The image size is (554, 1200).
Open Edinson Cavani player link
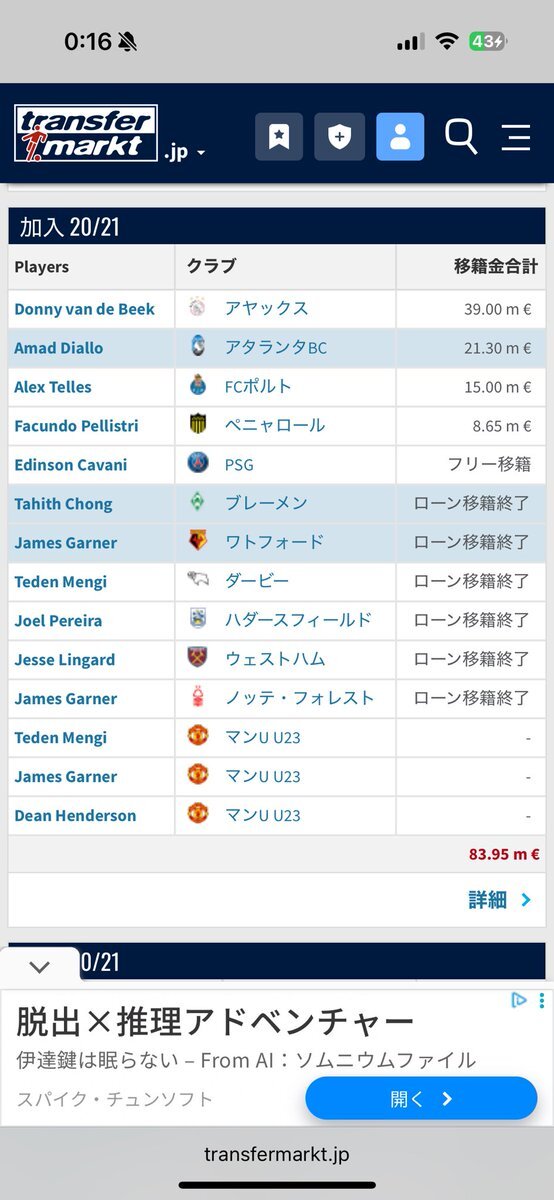pos(71,465)
